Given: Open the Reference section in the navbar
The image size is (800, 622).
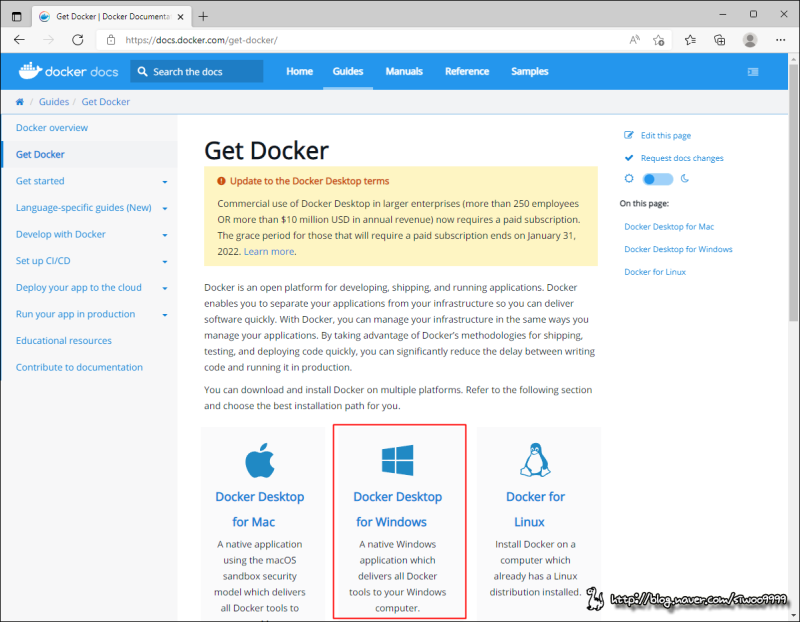Looking at the screenshot, I should (x=466, y=71).
